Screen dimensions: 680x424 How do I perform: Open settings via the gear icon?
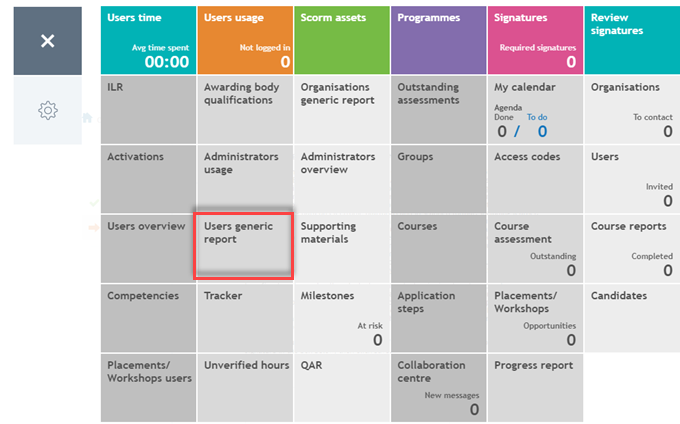click(x=48, y=110)
